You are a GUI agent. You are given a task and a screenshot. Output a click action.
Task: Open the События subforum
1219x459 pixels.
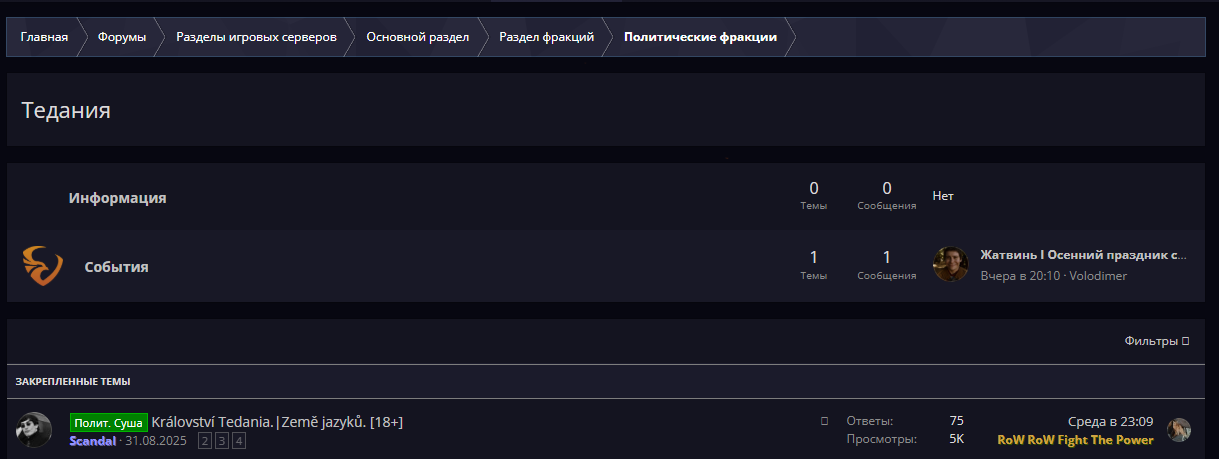click(x=116, y=267)
